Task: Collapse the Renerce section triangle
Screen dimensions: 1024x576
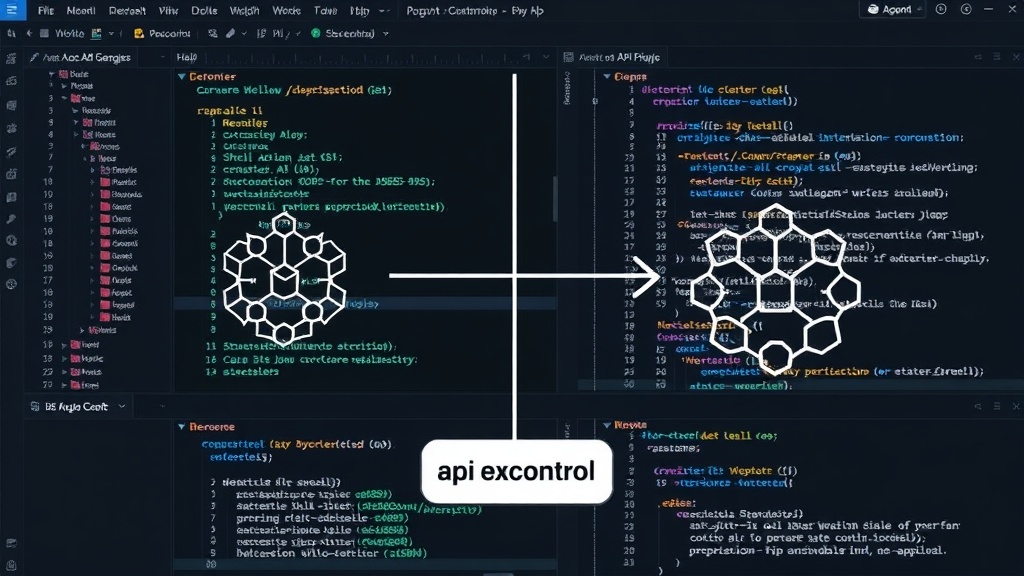Action: pos(182,426)
